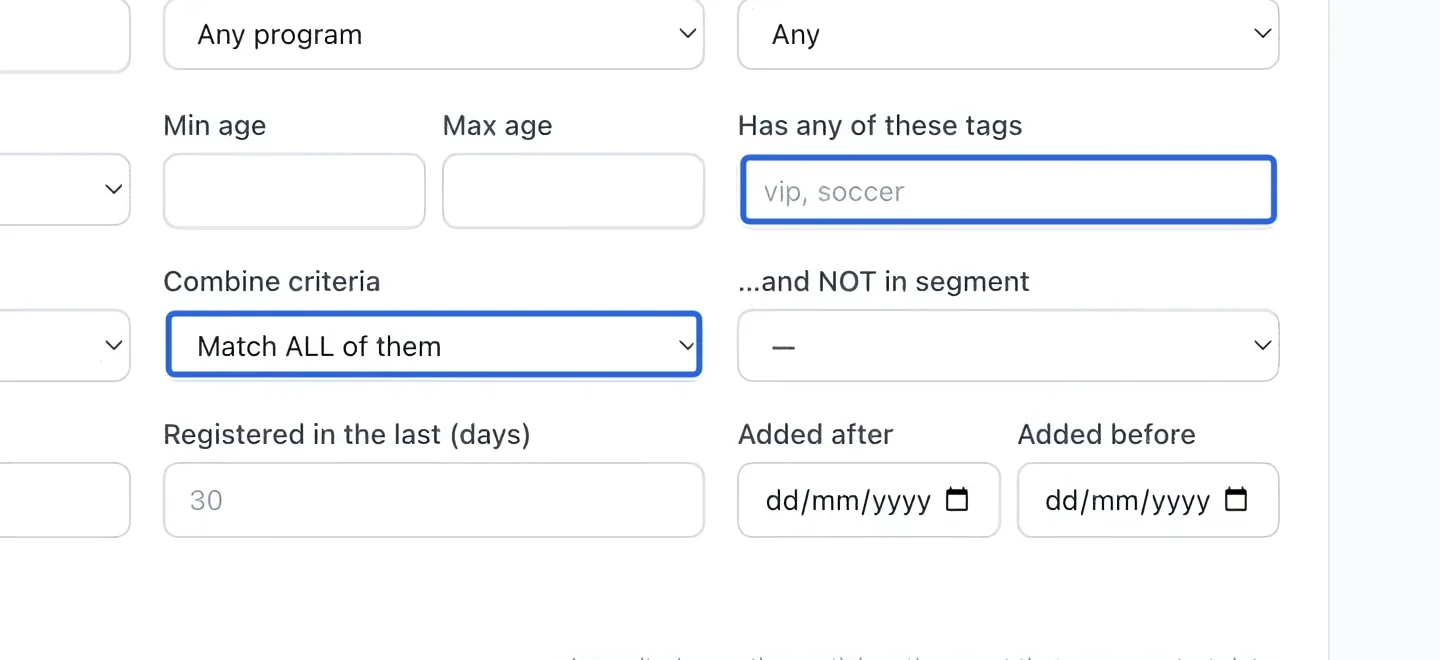Open the Combine criteria dropdown

click(x=434, y=345)
